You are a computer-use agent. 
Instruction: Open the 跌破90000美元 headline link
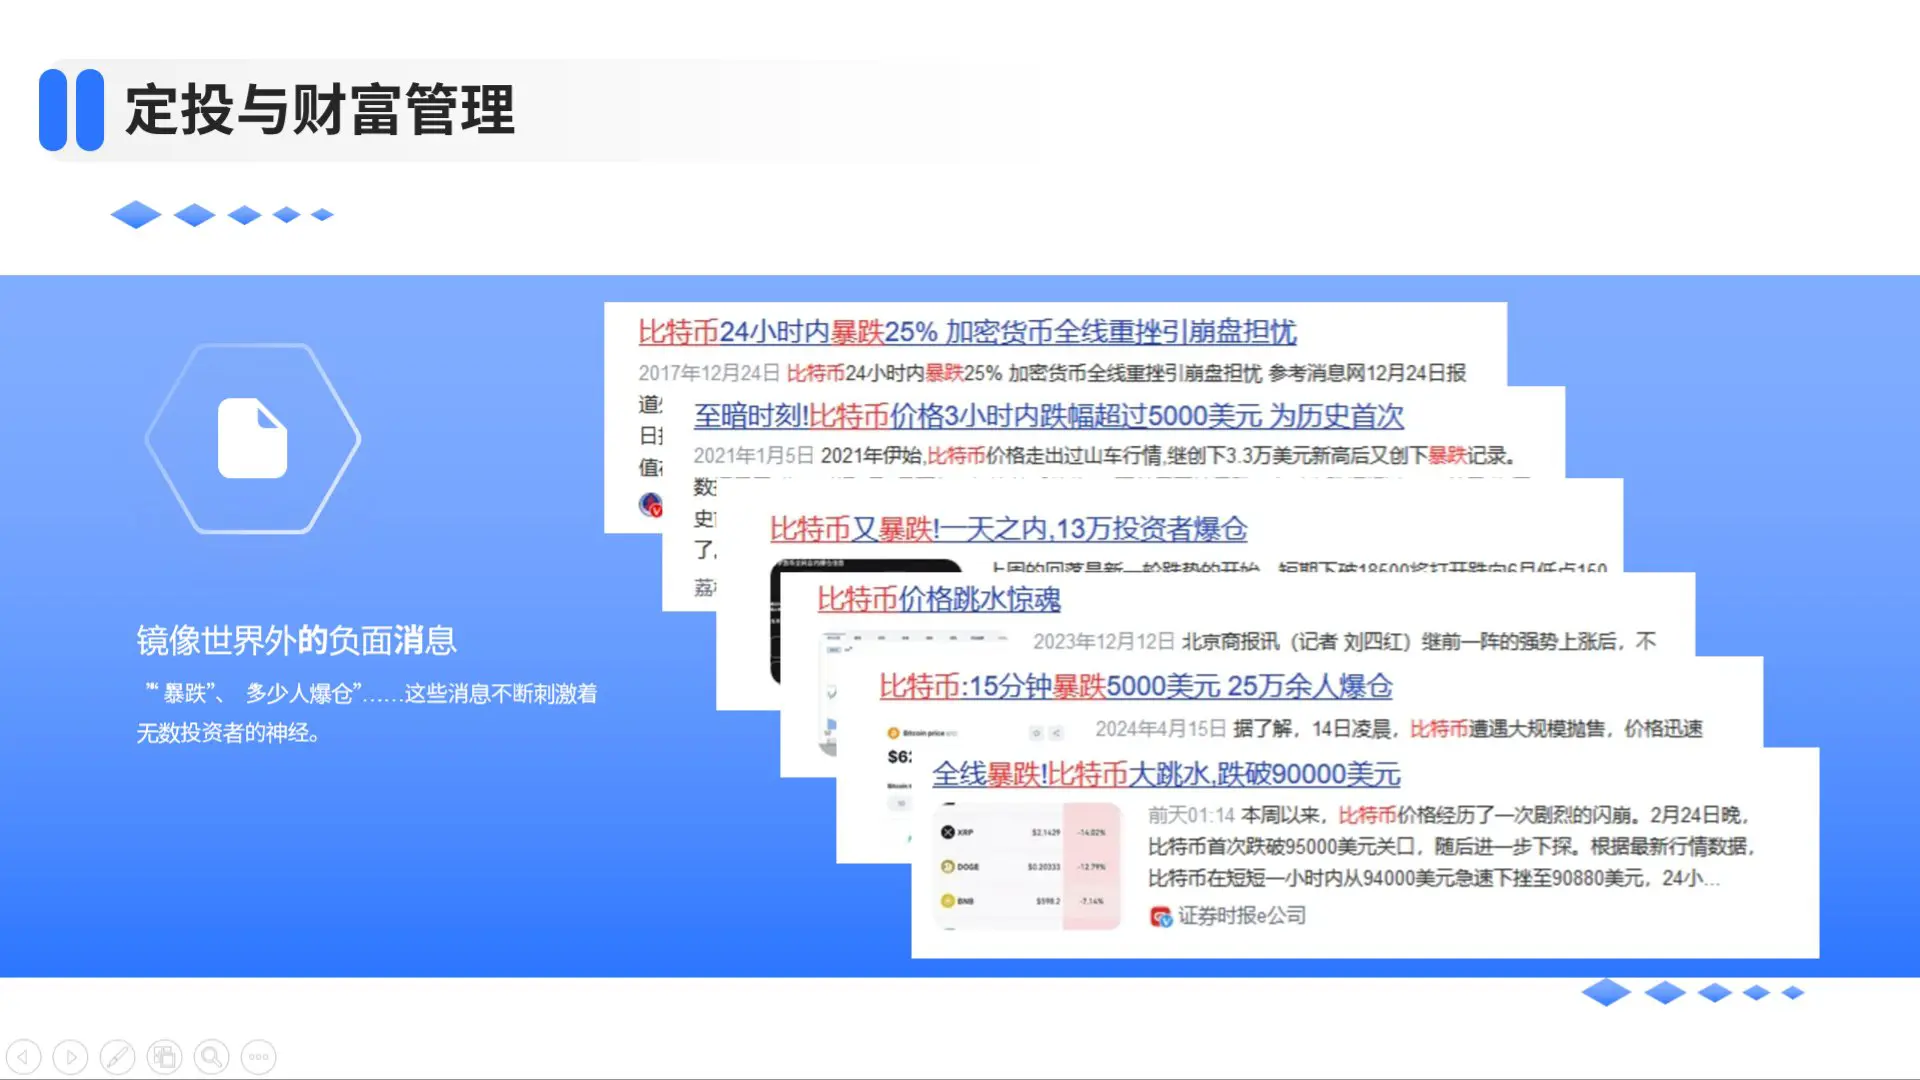click(1166, 776)
